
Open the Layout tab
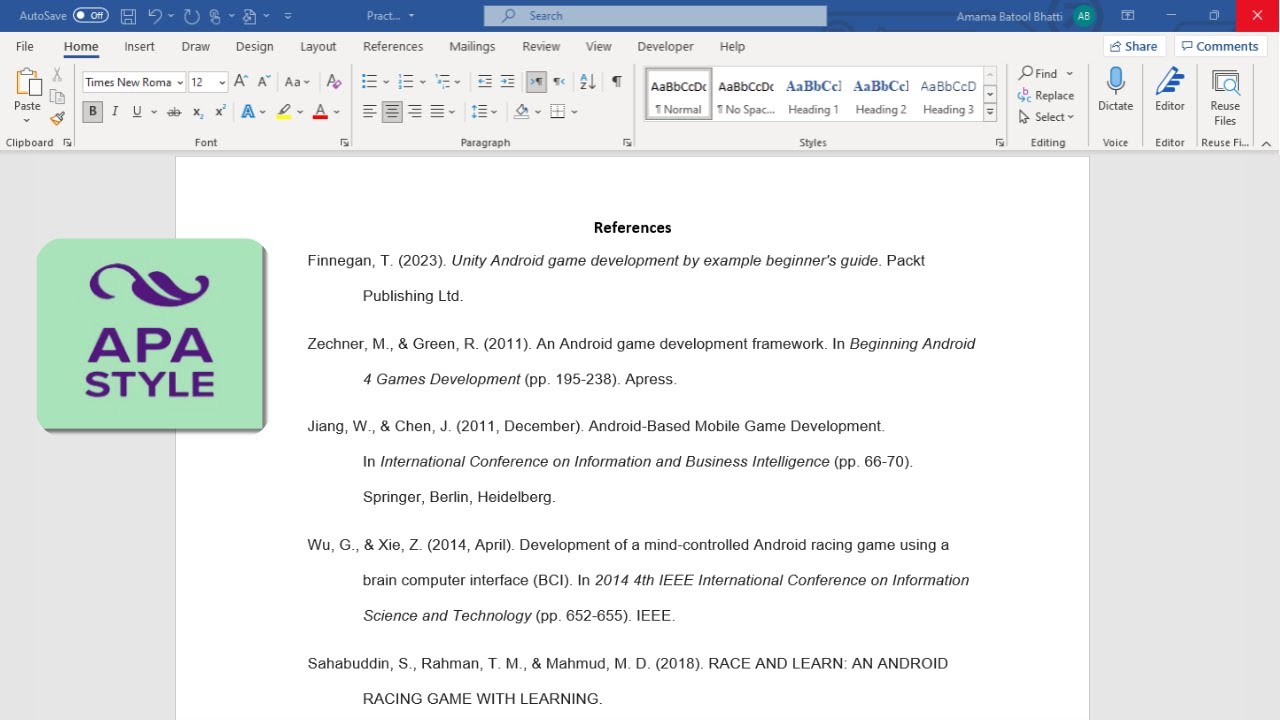pyautogui.click(x=318, y=46)
